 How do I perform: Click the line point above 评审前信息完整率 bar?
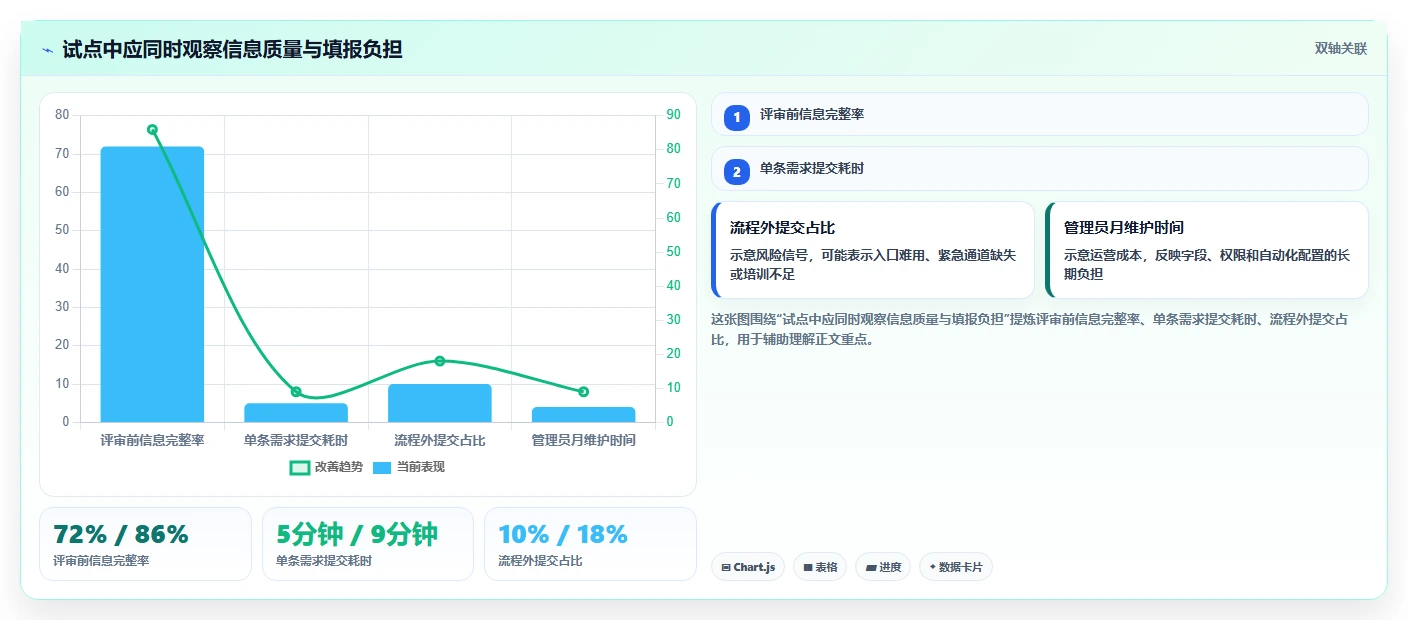click(x=152, y=129)
